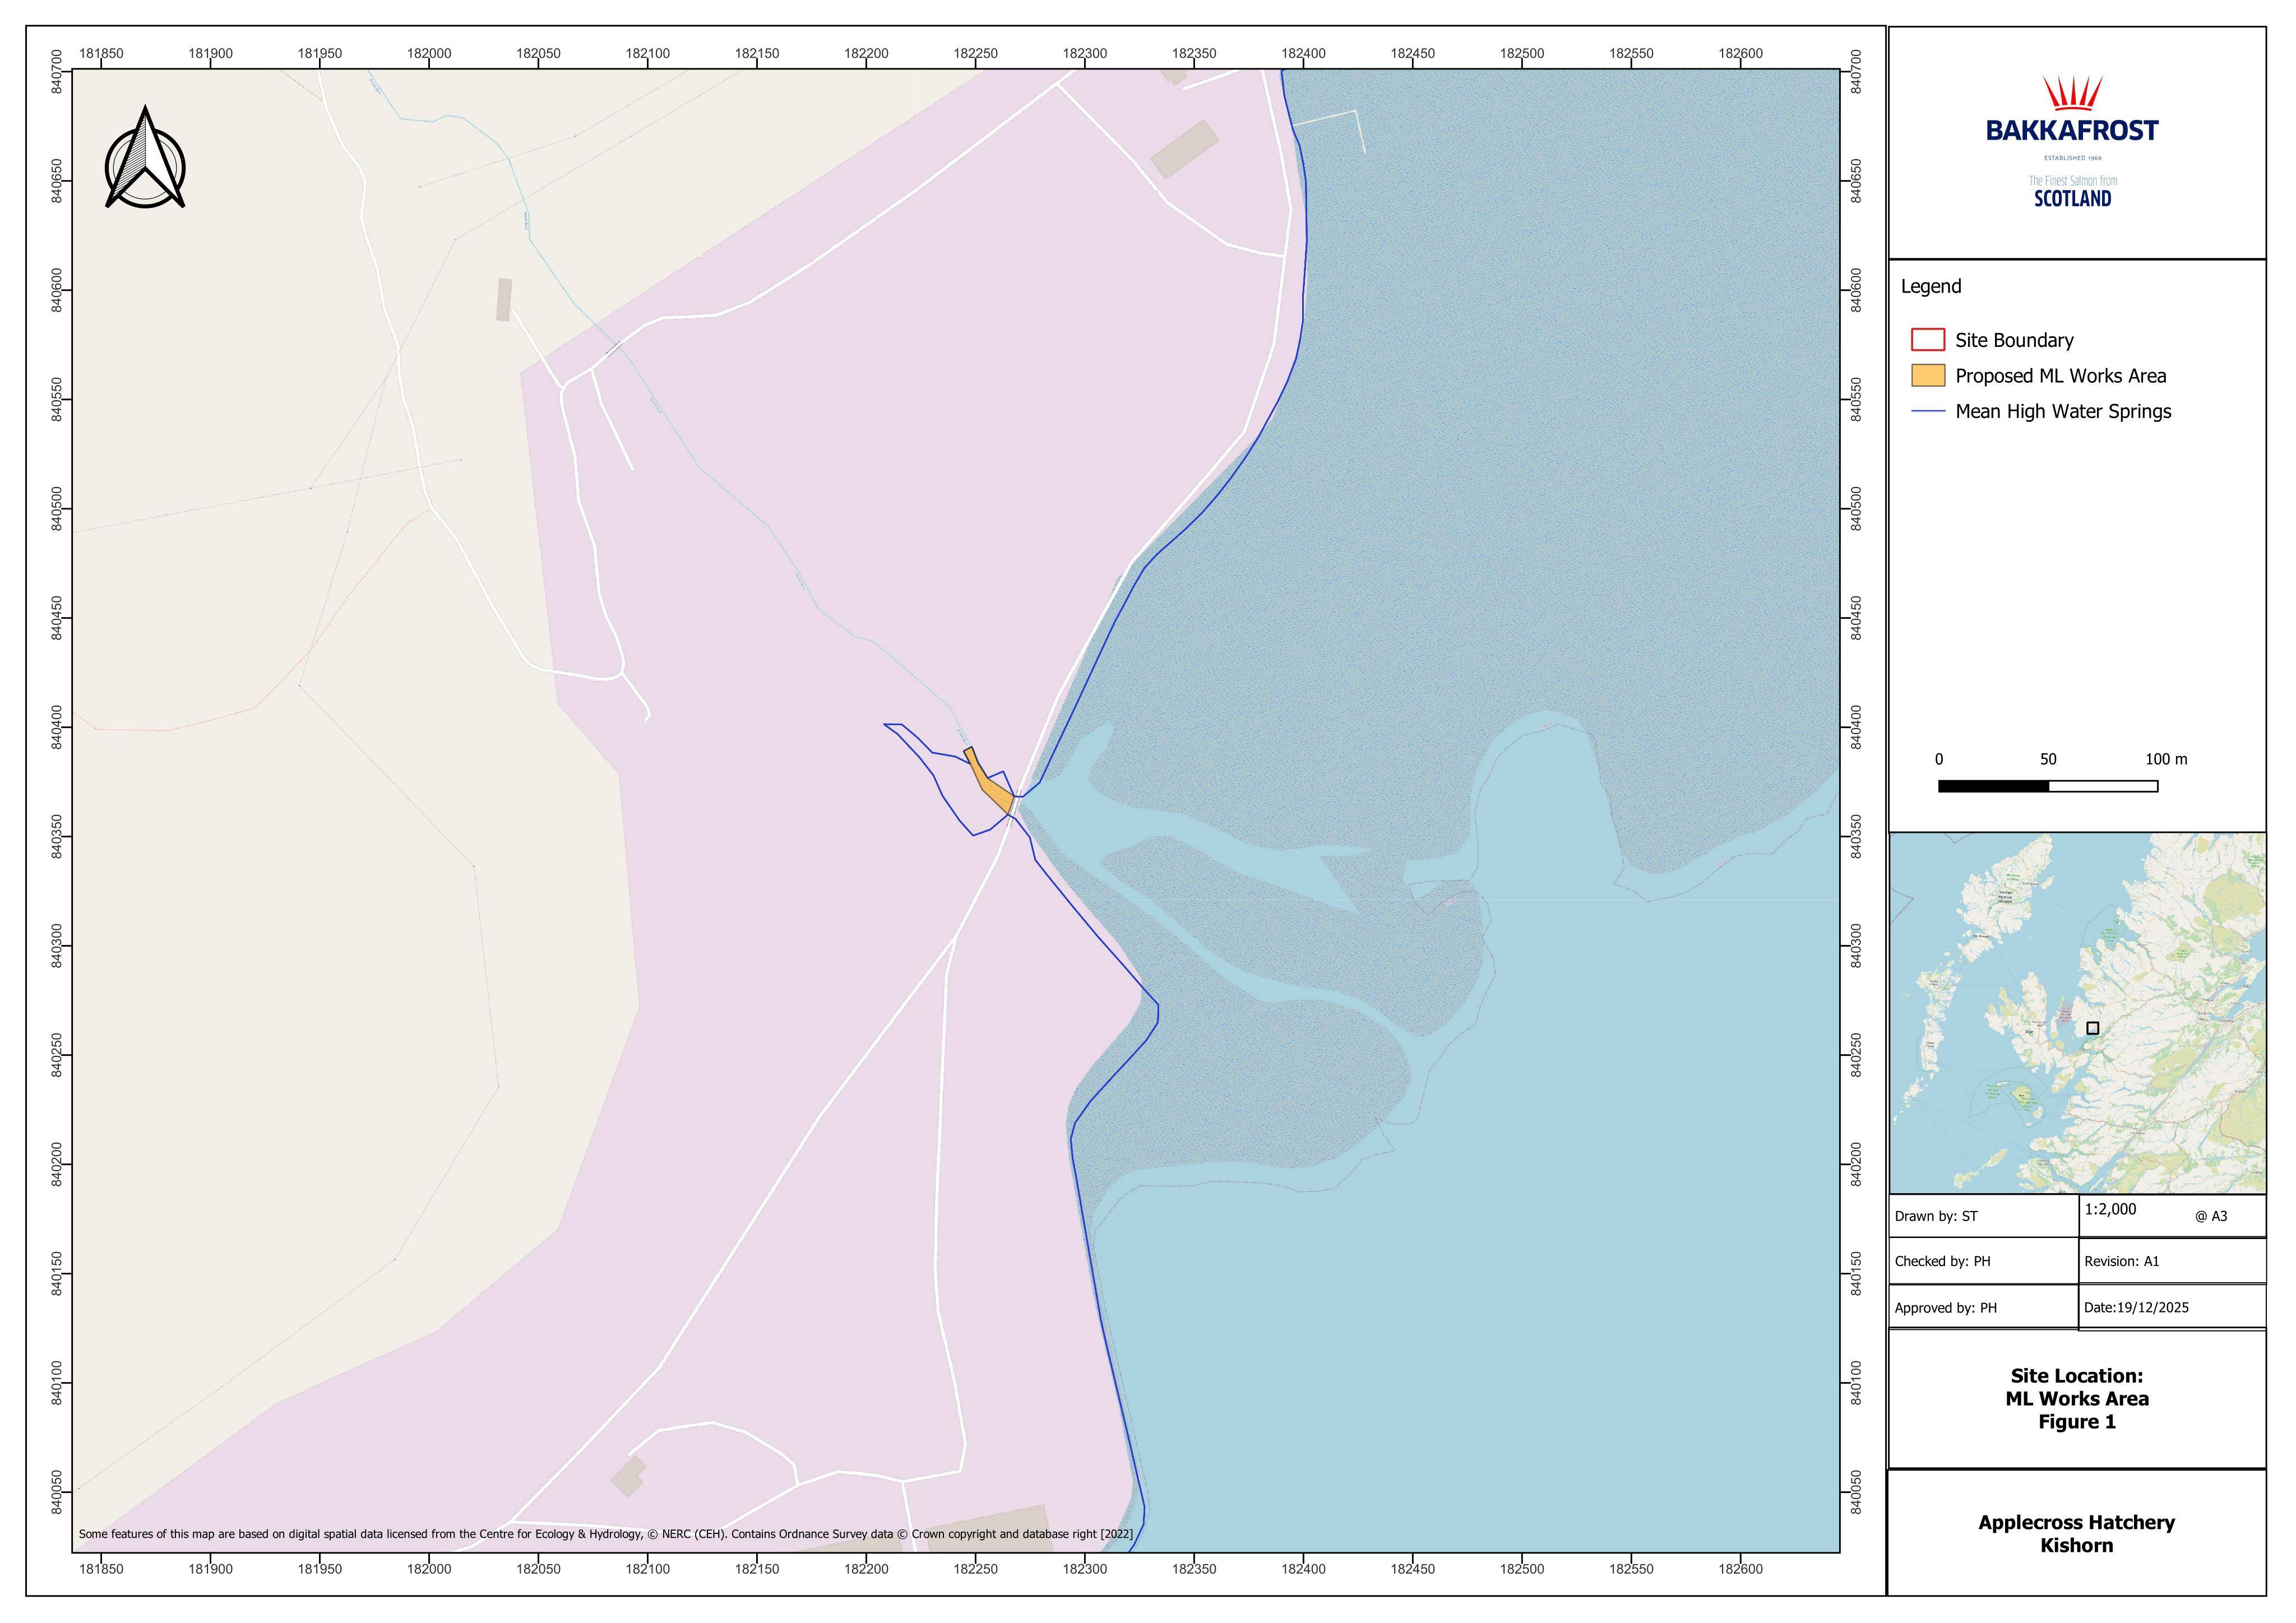
Task: Click the bottom axis label '182600'
Action: pos(1741,1570)
